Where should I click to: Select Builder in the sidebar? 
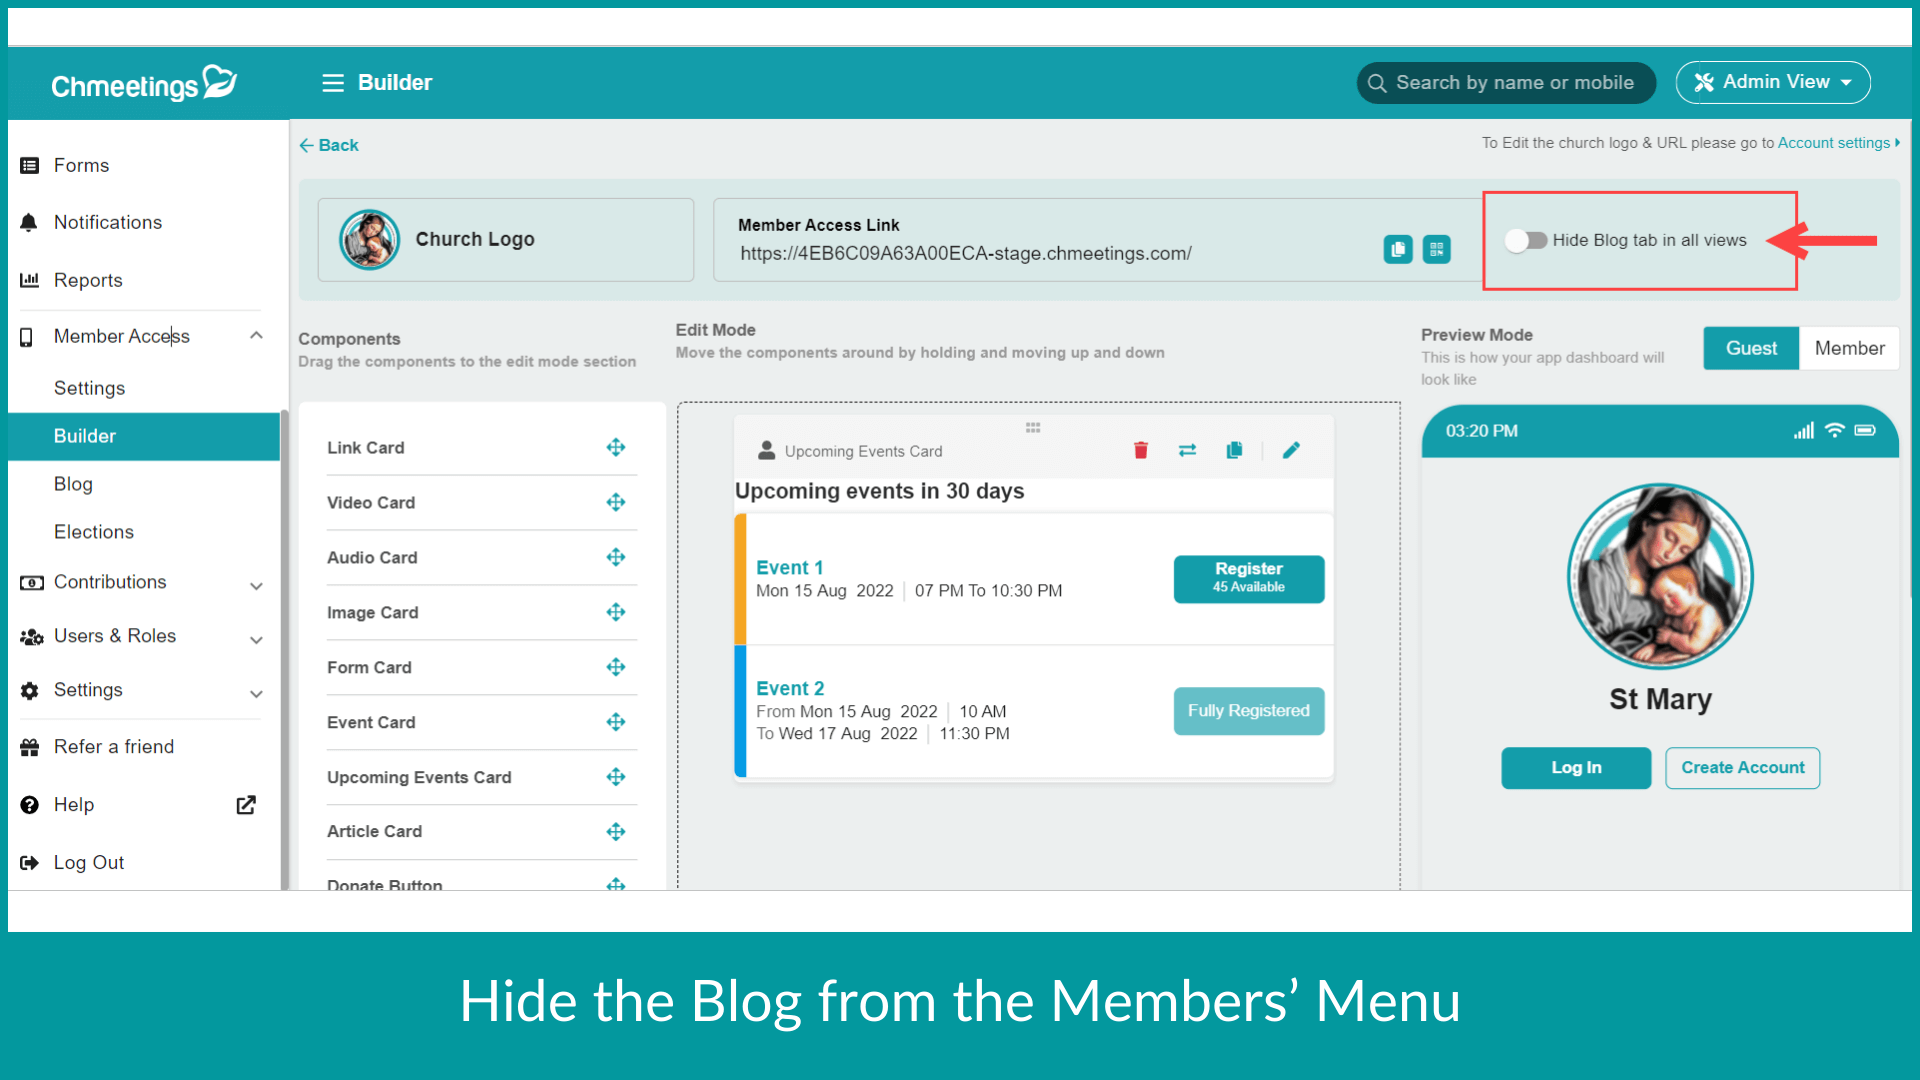[x=144, y=436]
